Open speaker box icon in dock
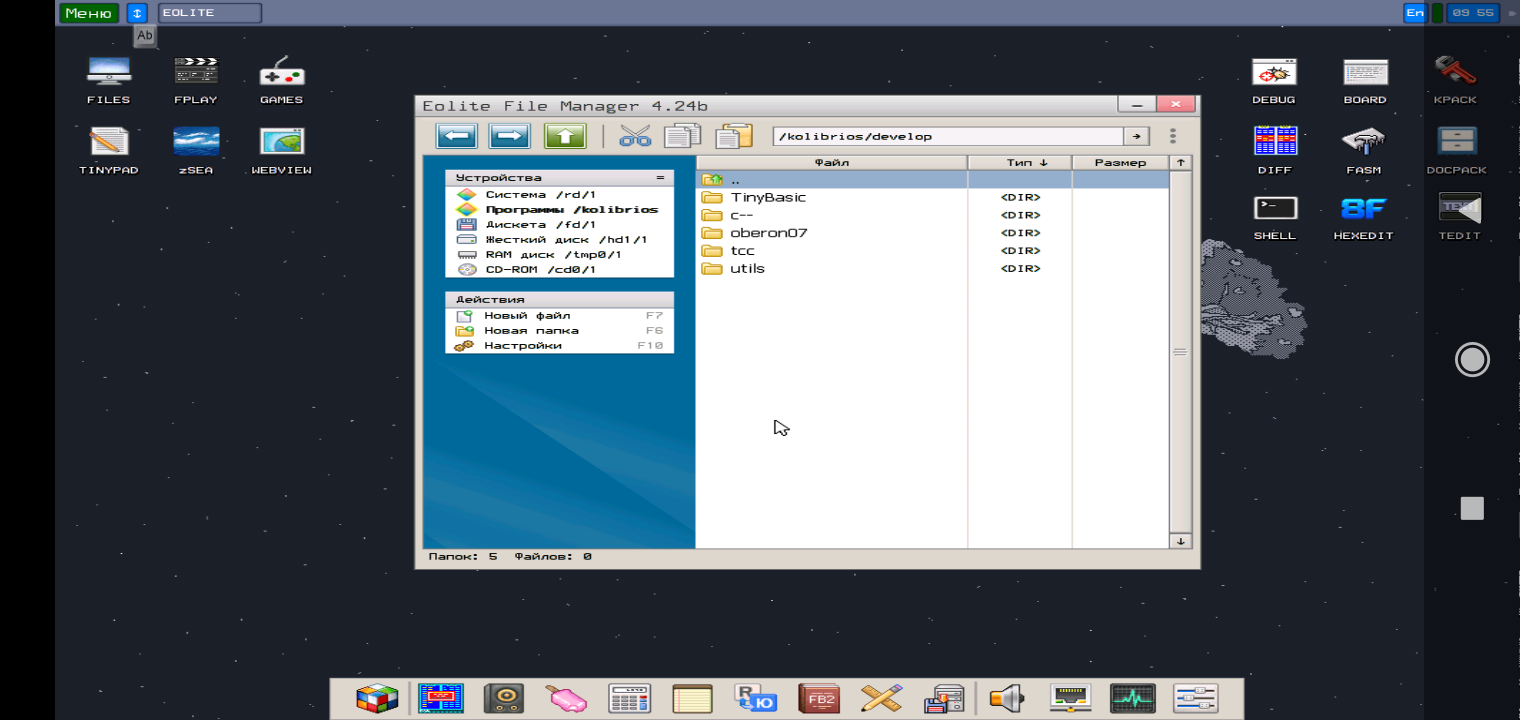Screen dimensions: 1520x720 [x=503, y=698]
